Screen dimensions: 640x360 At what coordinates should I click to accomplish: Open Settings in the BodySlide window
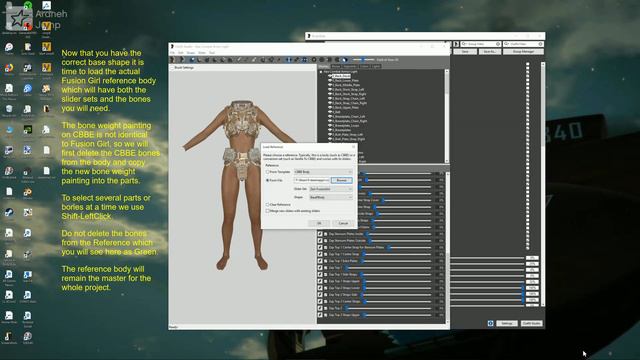click(507, 323)
